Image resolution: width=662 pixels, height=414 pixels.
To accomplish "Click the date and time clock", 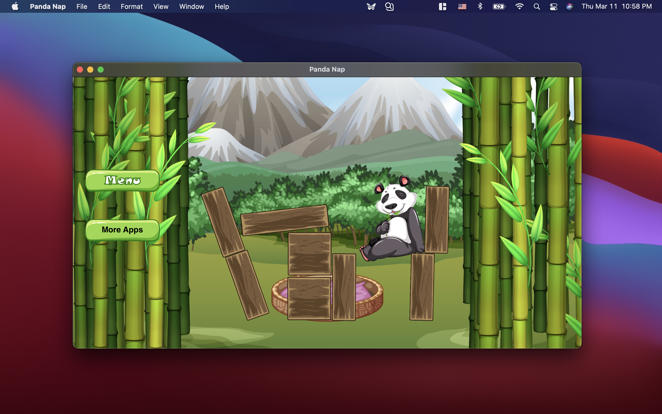I will pos(617,6).
